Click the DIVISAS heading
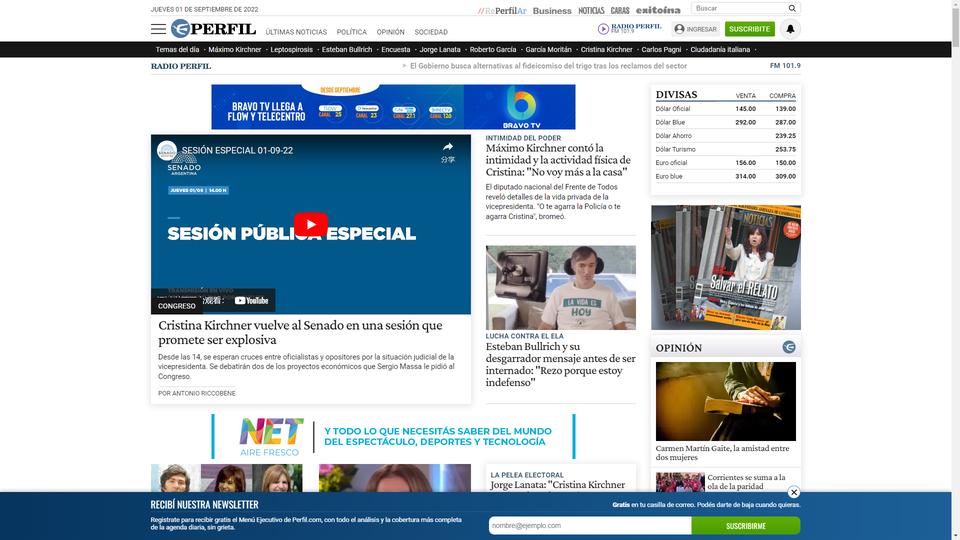Image resolution: width=960 pixels, height=540 pixels. 676,94
